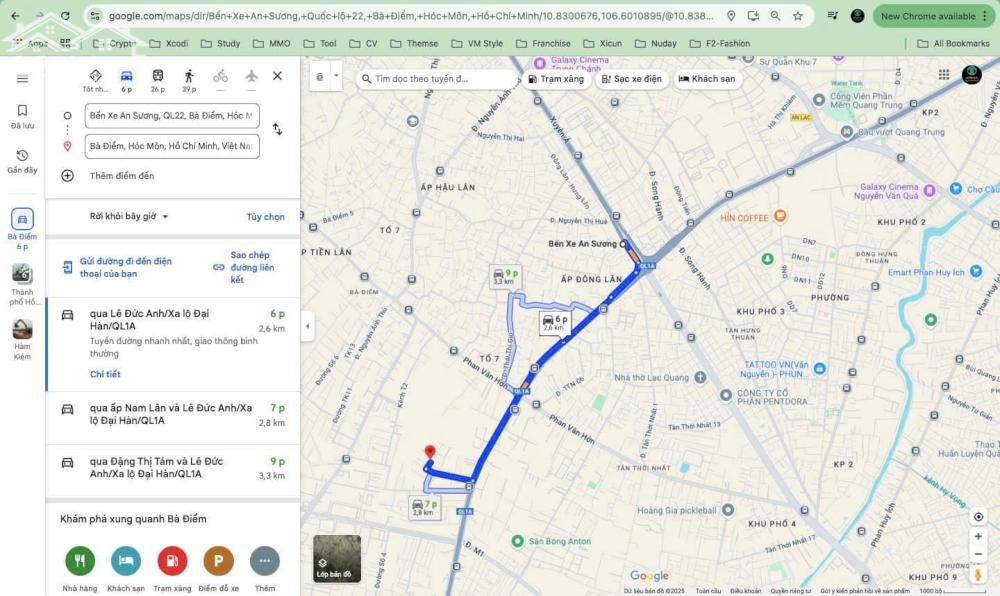The width and height of the screenshot is (1000, 596).
Task: Toggle the Khách sạn filter chip
Action: pos(707,79)
